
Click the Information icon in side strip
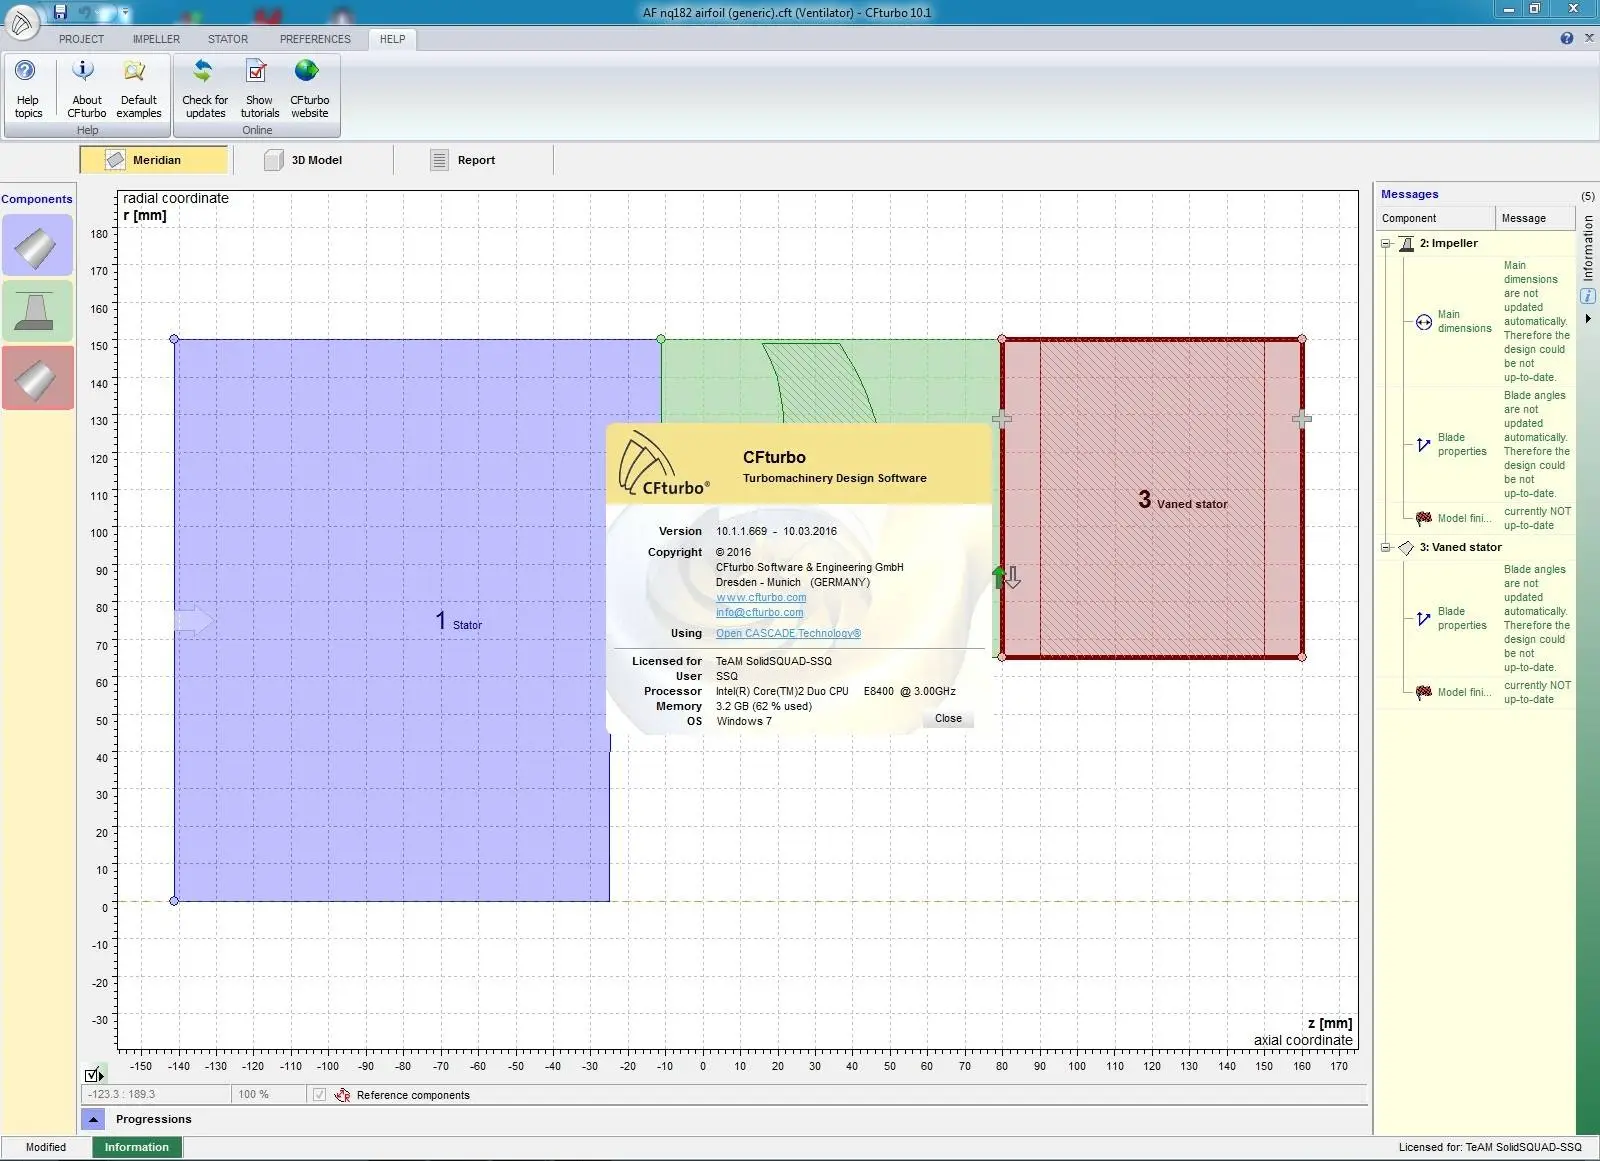point(1587,296)
